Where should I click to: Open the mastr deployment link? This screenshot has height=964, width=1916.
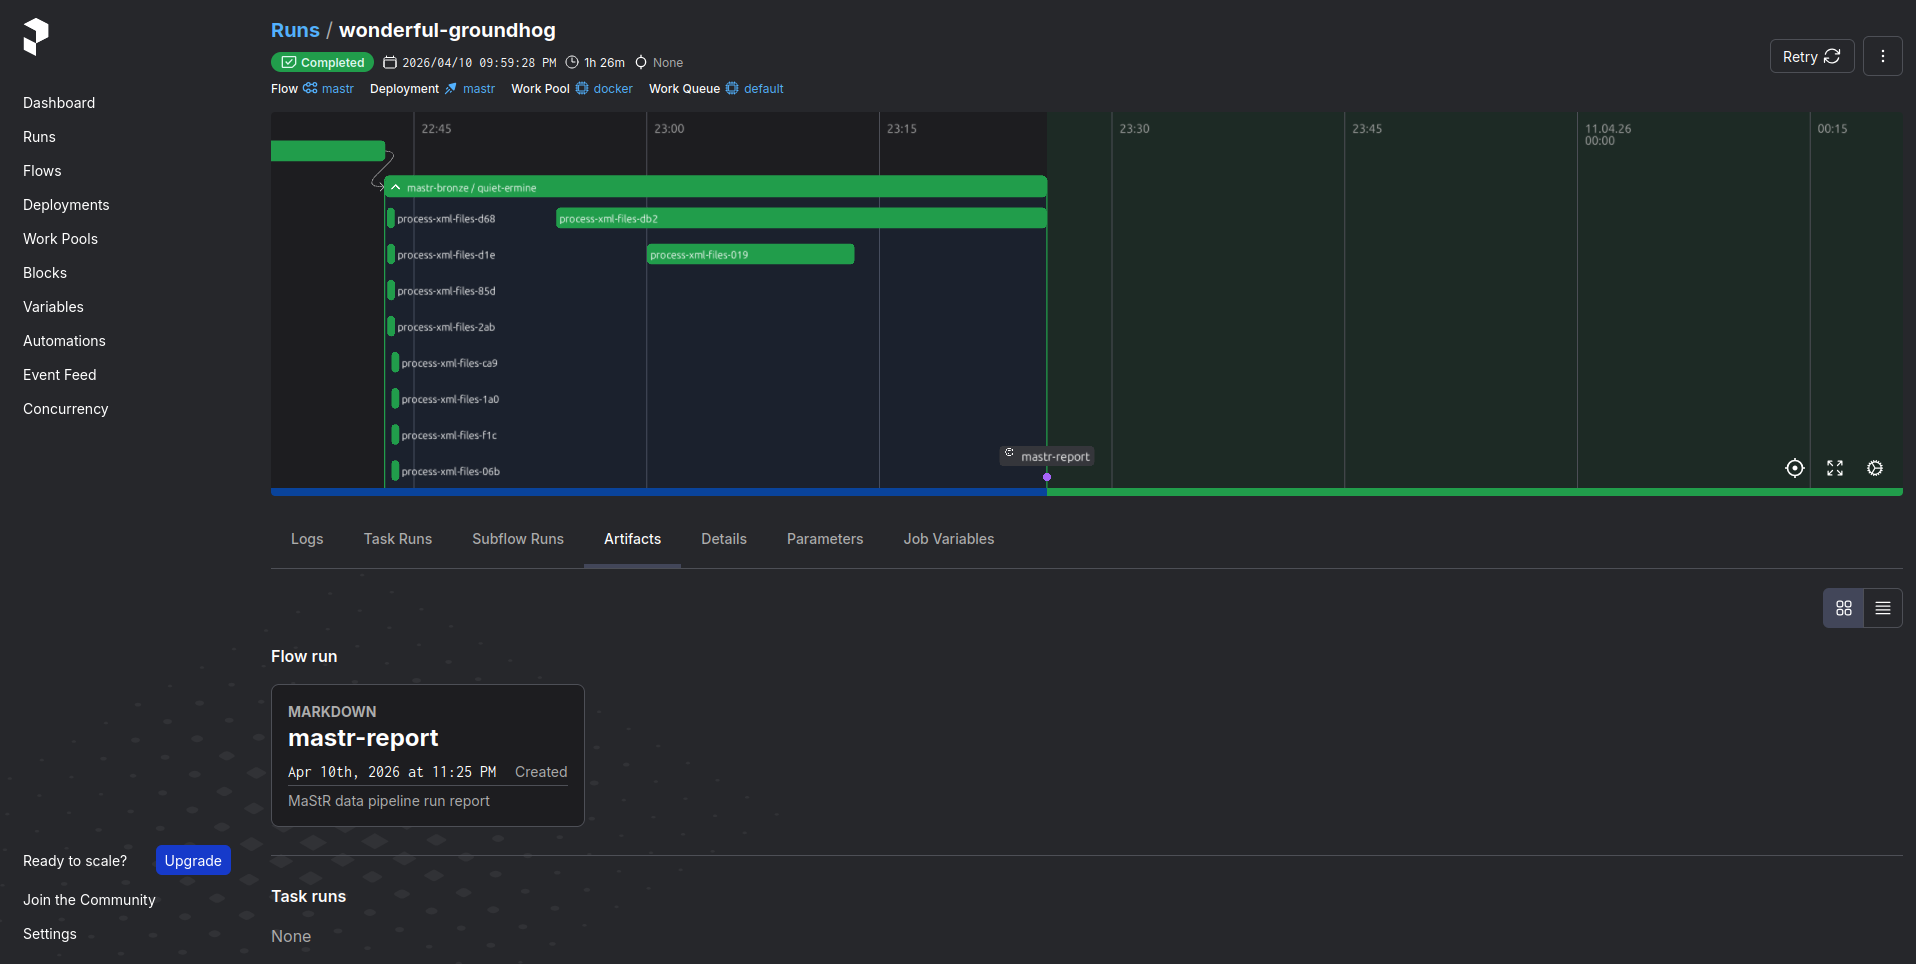478,89
